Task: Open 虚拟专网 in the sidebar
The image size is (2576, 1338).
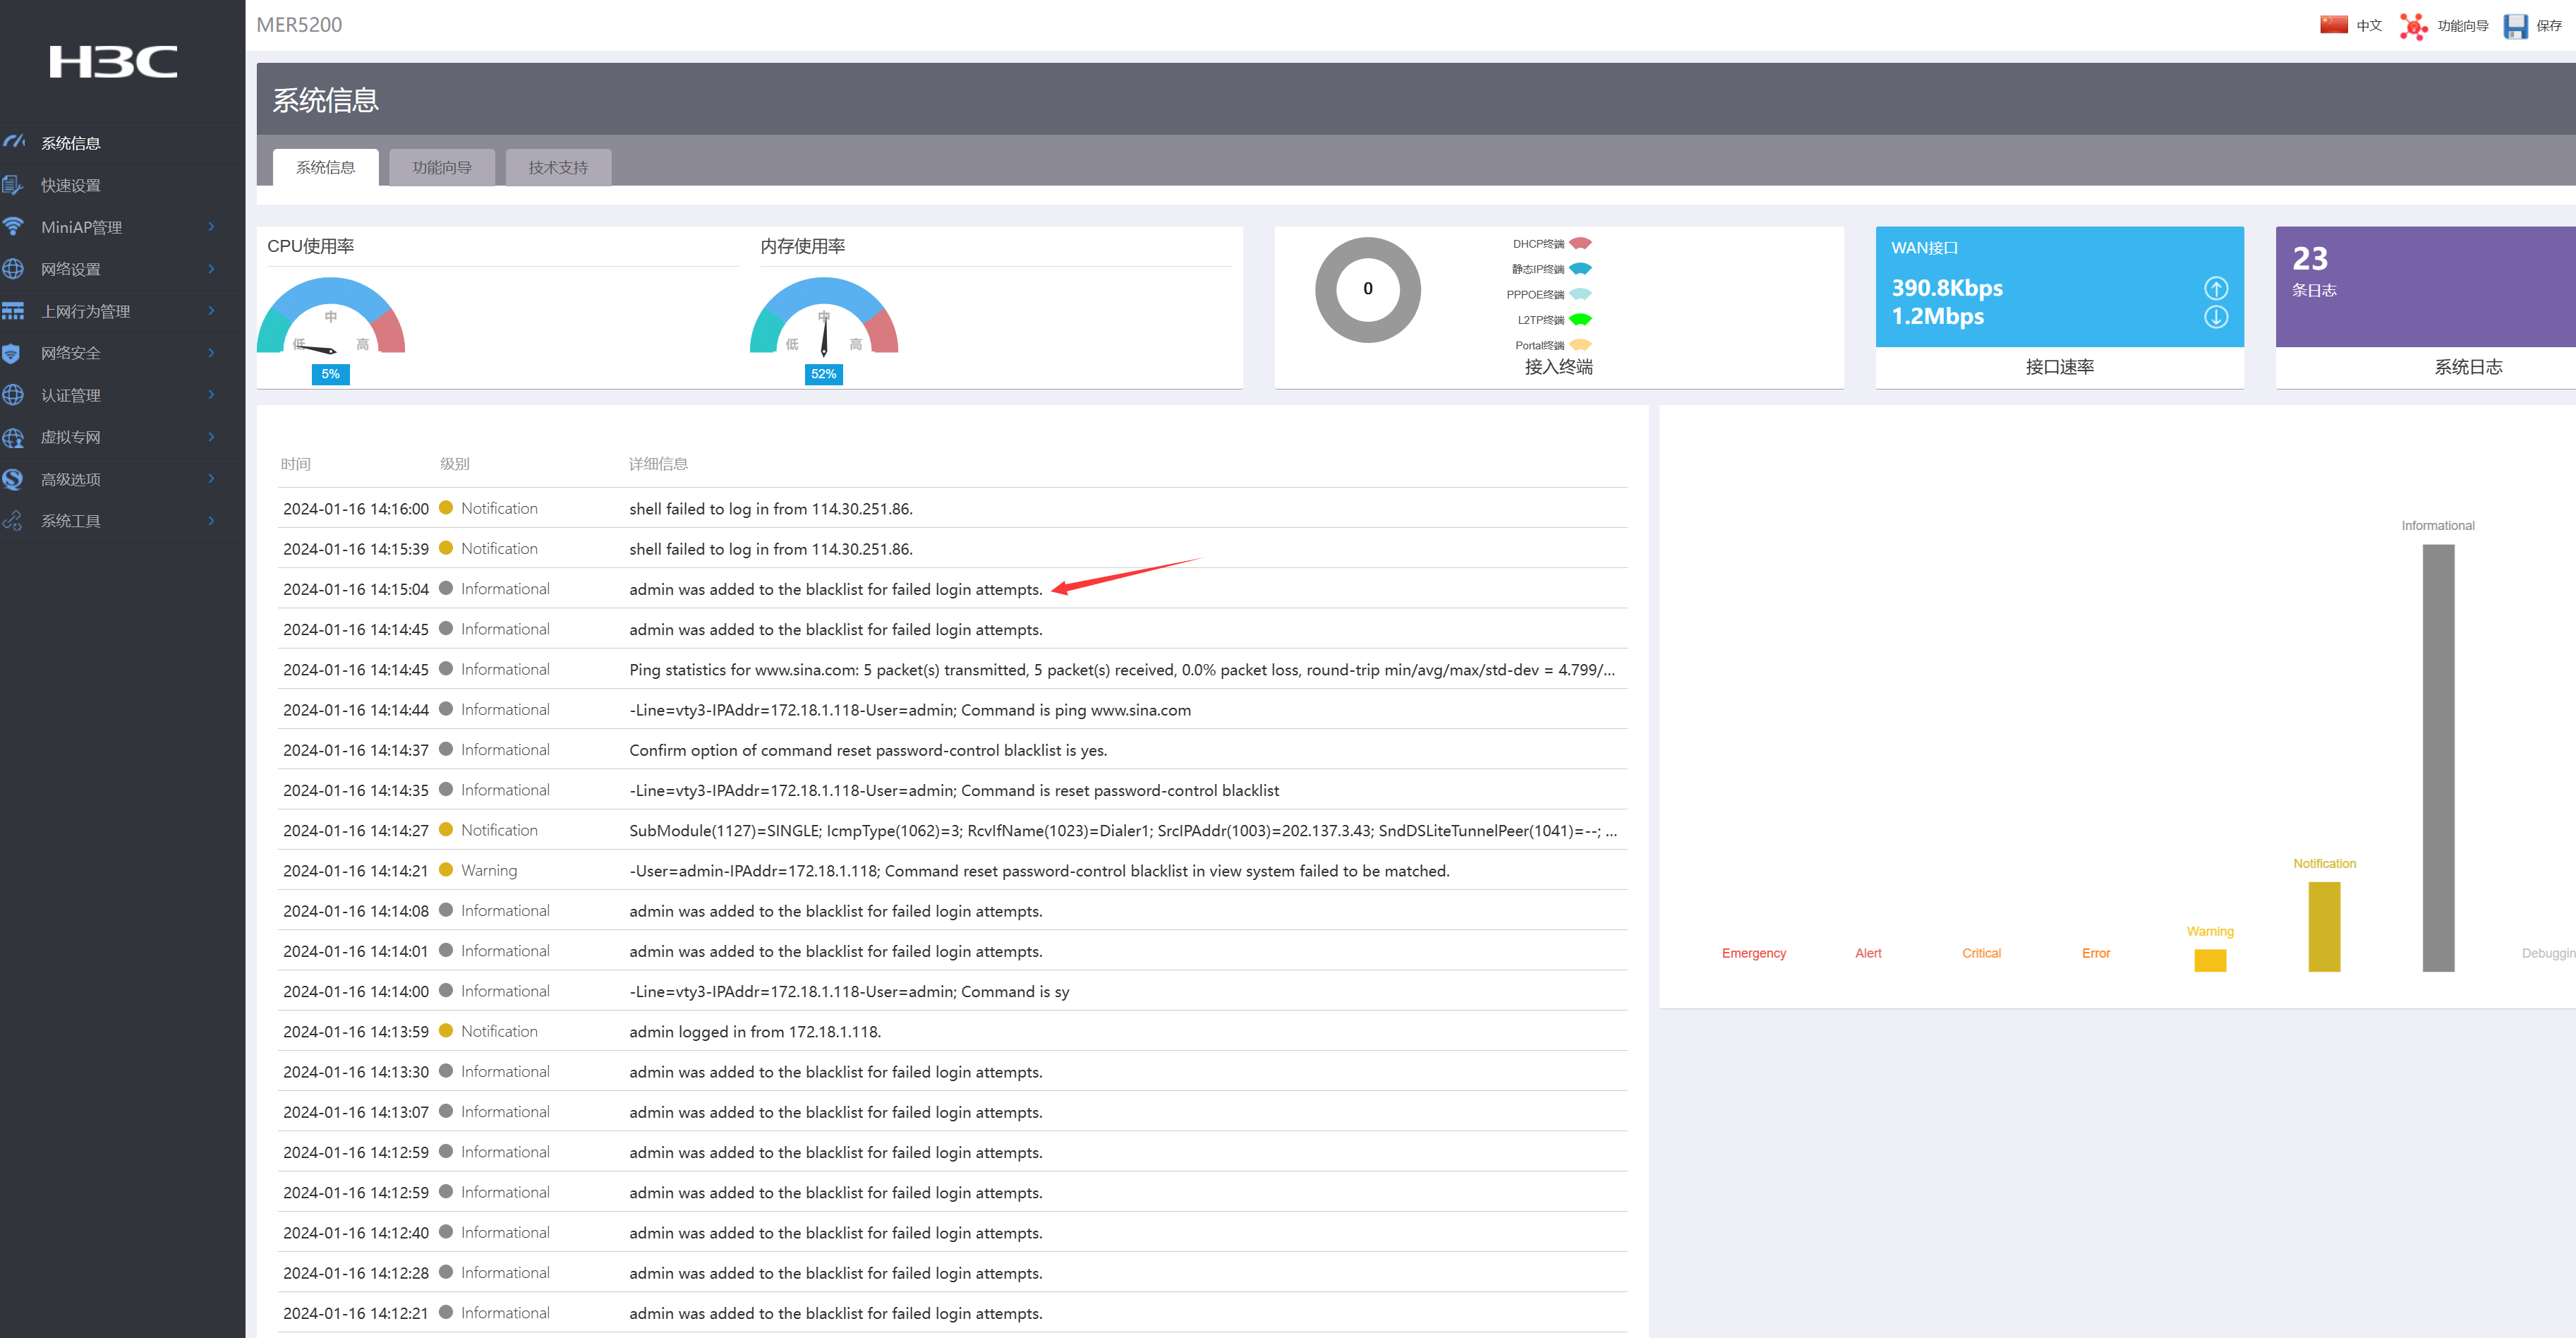Action: (70, 437)
